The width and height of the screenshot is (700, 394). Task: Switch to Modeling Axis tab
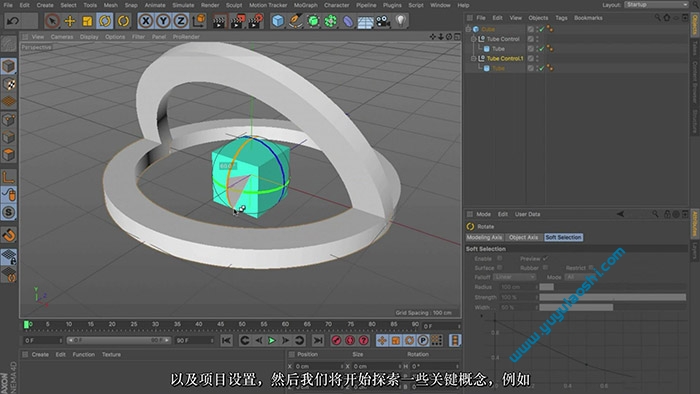click(x=484, y=237)
